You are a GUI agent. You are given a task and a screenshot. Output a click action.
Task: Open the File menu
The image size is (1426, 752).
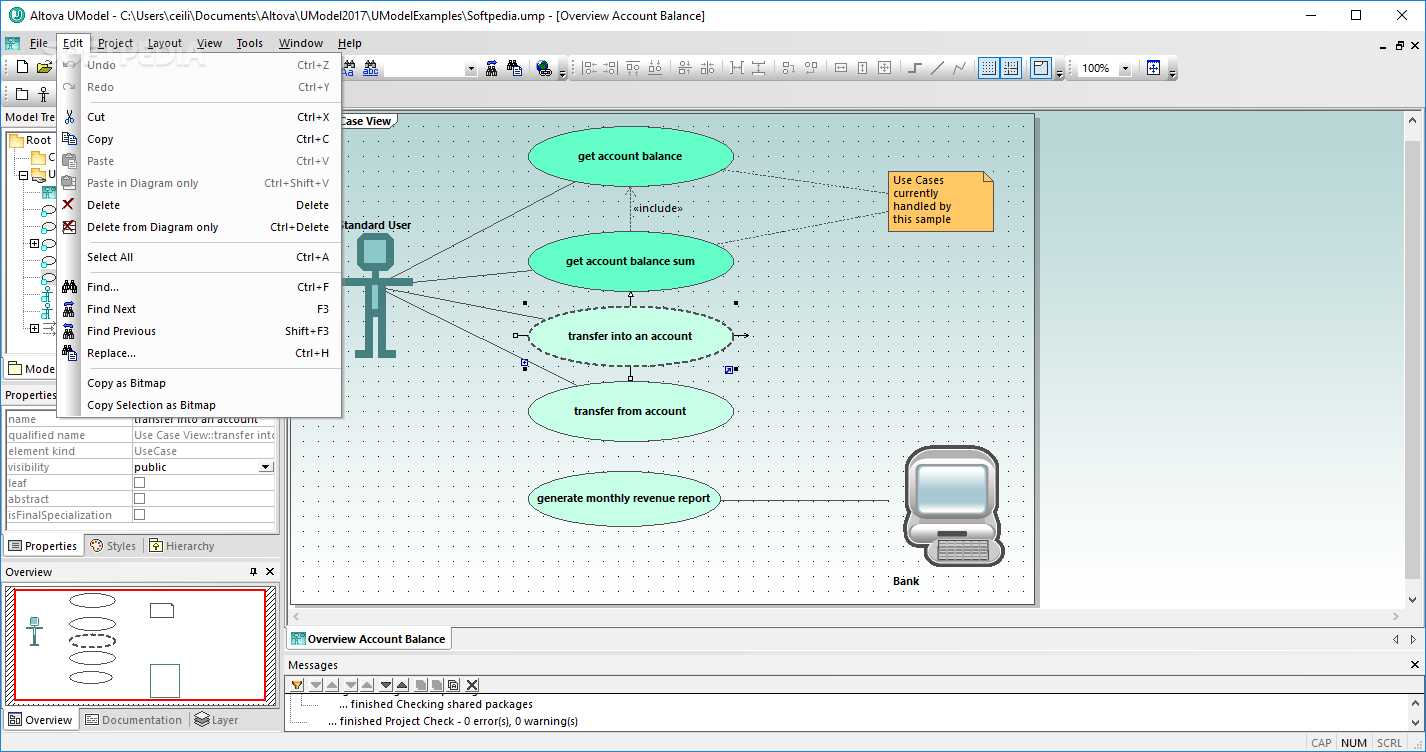pyautogui.click(x=38, y=43)
